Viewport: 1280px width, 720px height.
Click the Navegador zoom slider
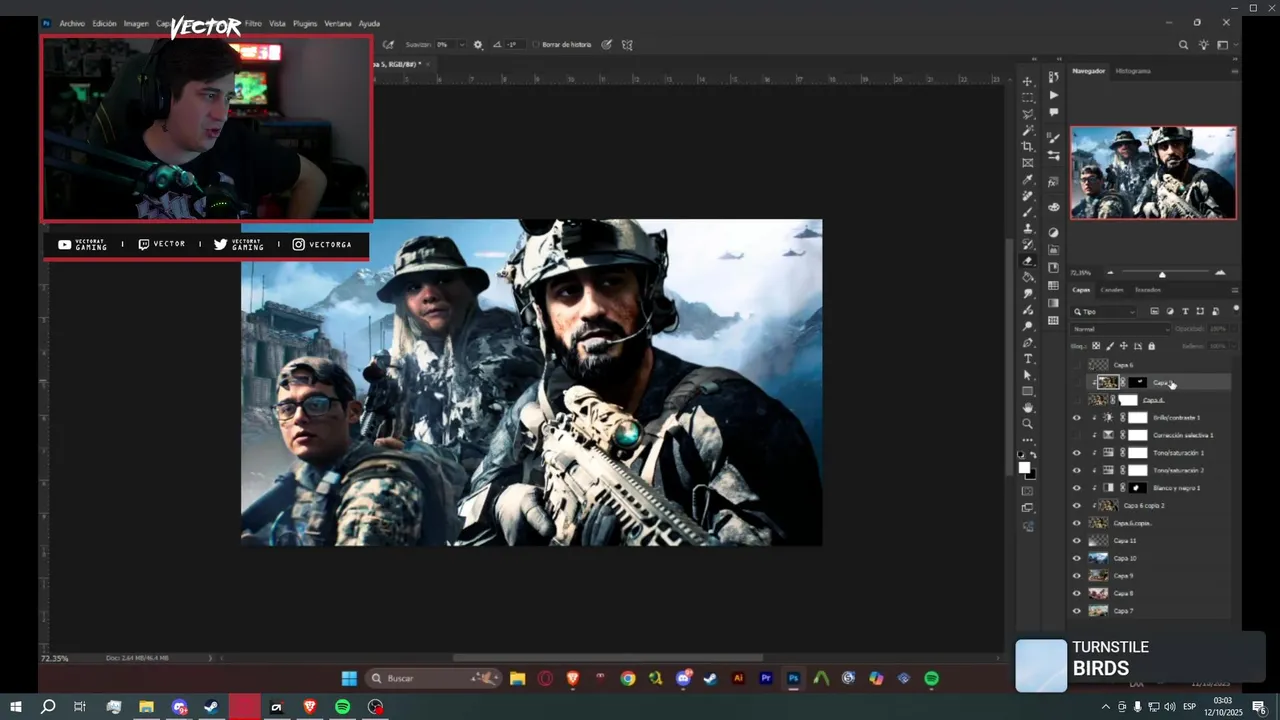tap(1162, 274)
